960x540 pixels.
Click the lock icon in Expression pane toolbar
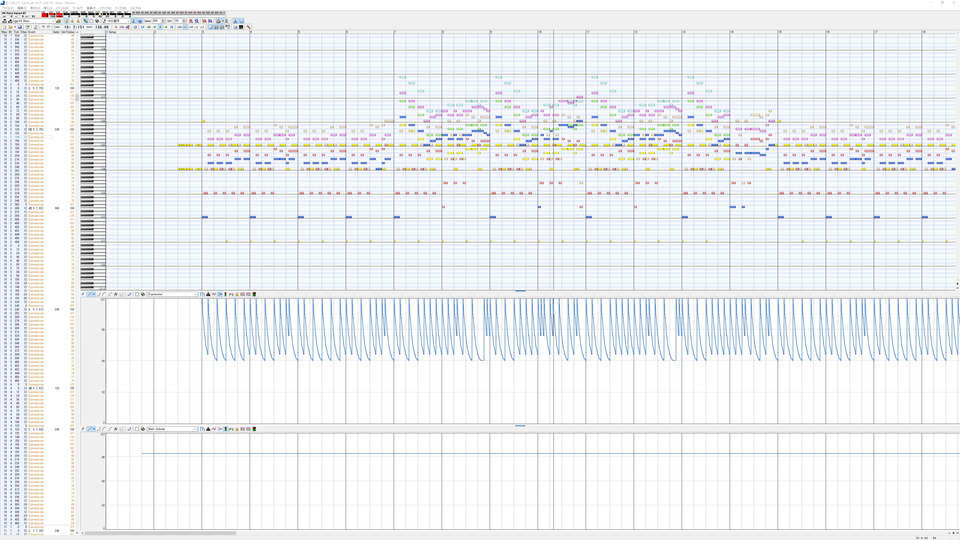pos(237,294)
